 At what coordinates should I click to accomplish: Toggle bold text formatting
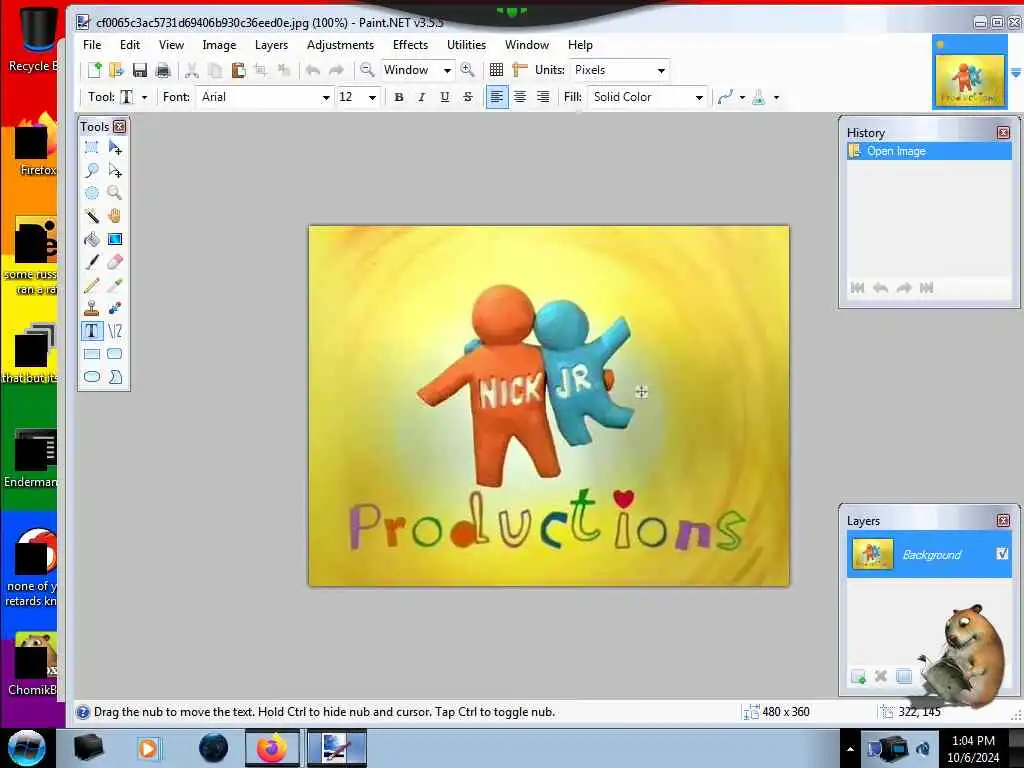[x=399, y=97]
